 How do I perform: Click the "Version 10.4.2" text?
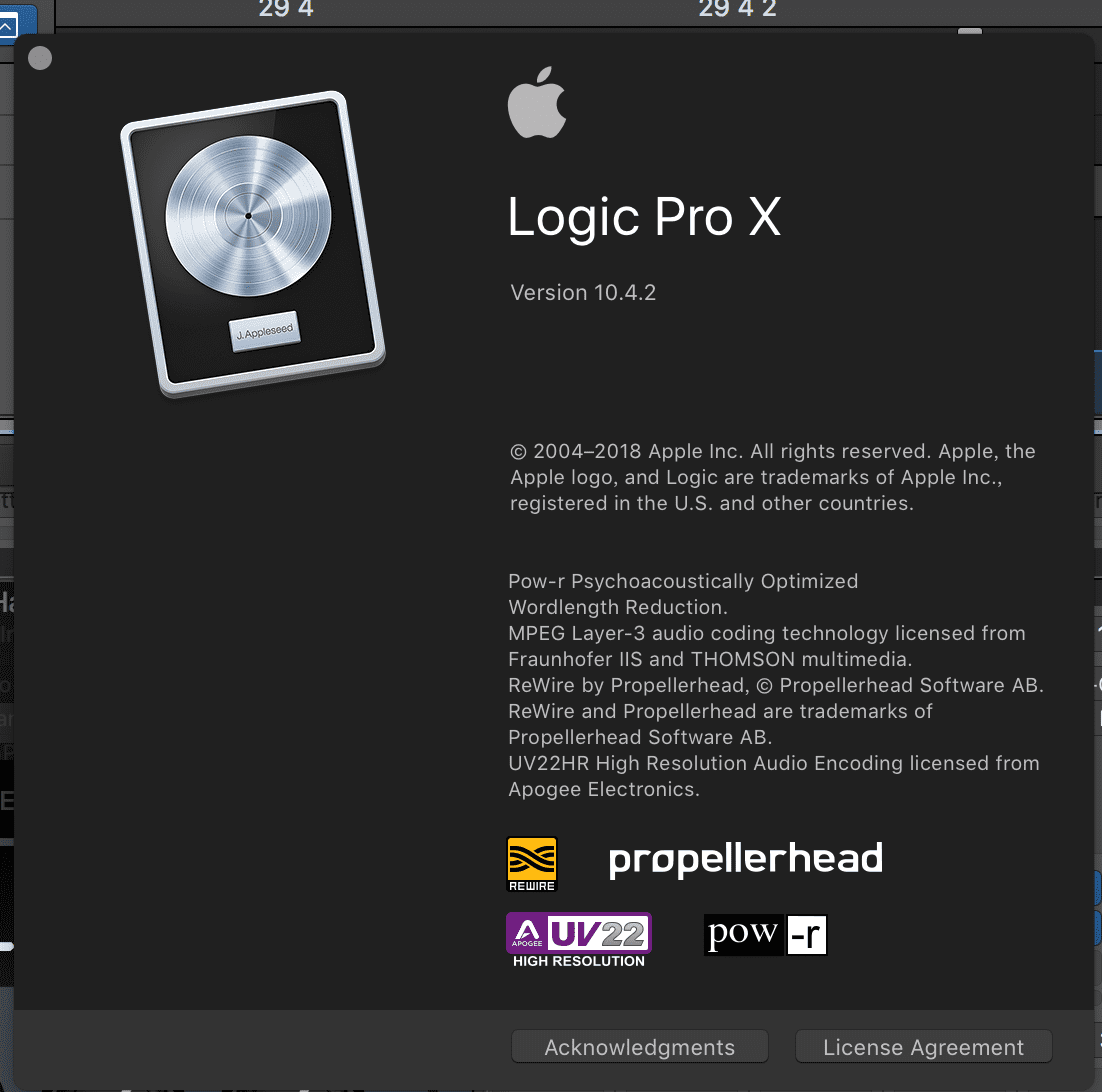[x=583, y=292]
